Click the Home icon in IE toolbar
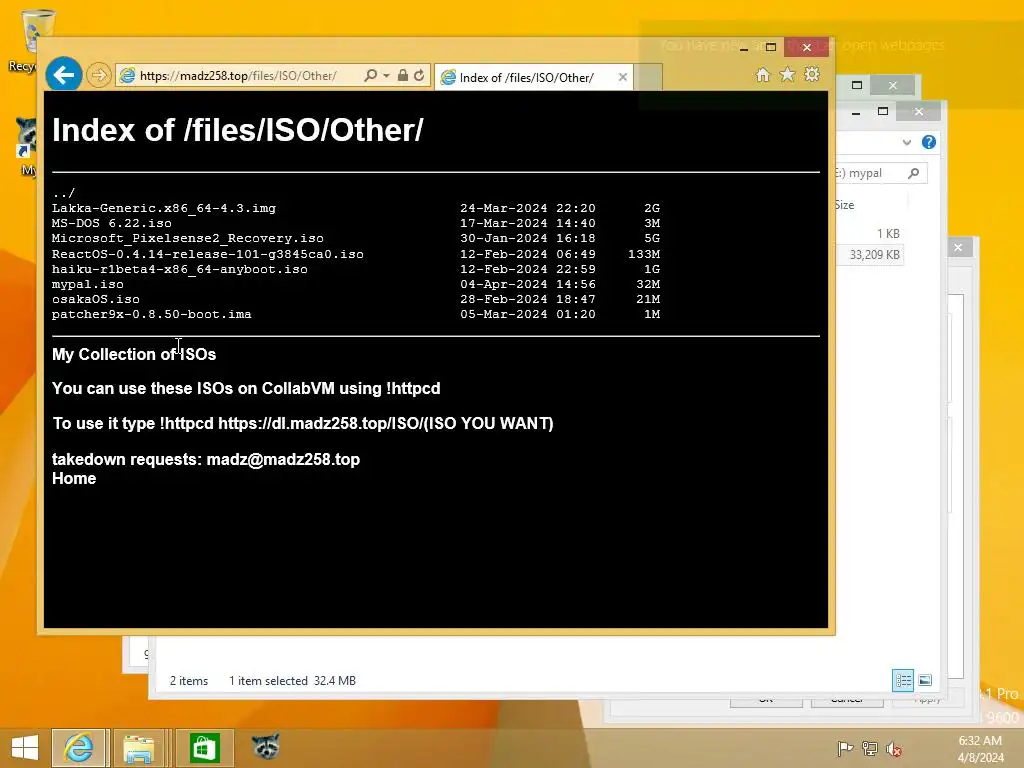This screenshot has height=768, width=1024. [x=763, y=75]
